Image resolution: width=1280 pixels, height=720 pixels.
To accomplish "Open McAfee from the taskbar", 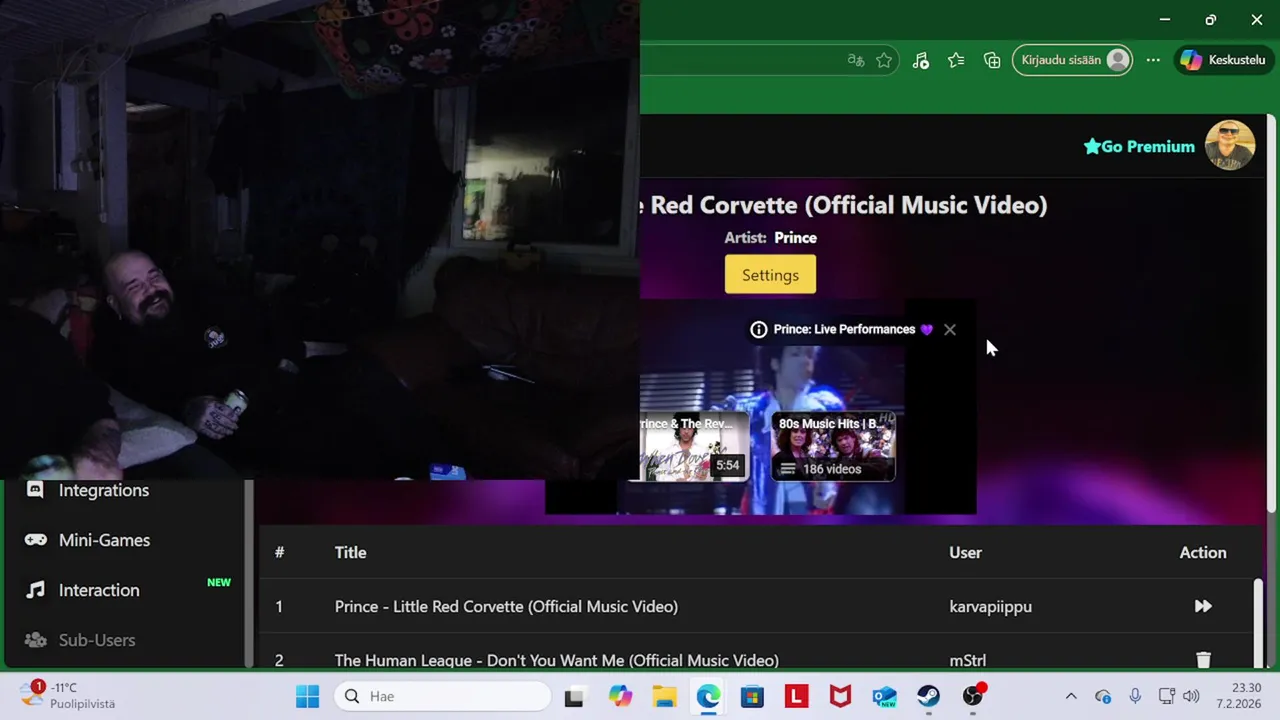I will pyautogui.click(x=840, y=696).
